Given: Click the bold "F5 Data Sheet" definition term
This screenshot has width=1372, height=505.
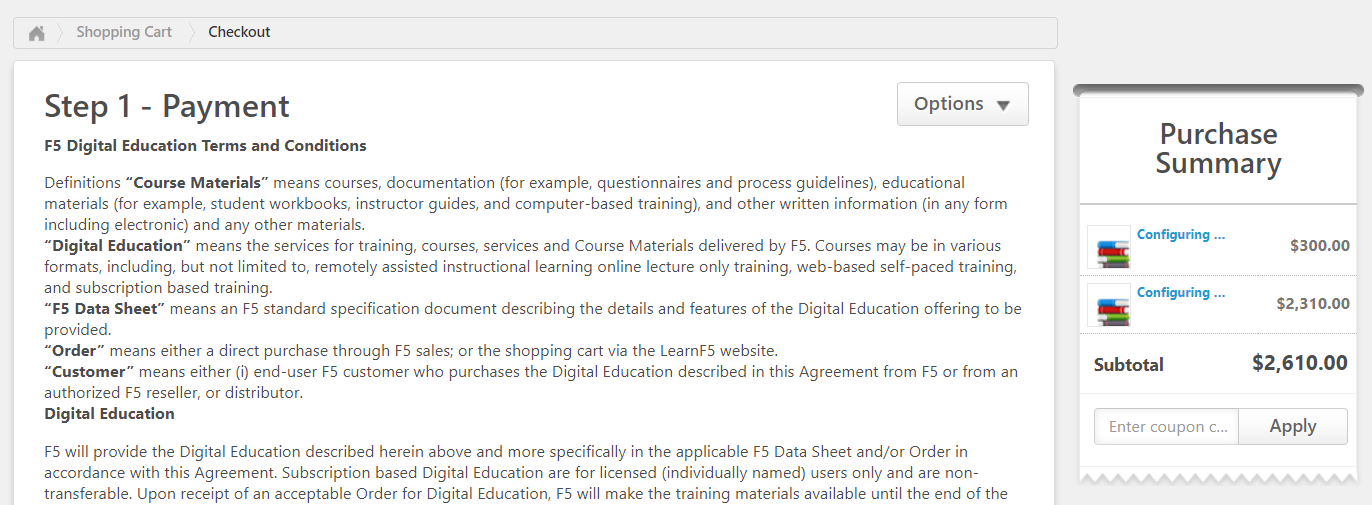Looking at the screenshot, I should point(104,309).
